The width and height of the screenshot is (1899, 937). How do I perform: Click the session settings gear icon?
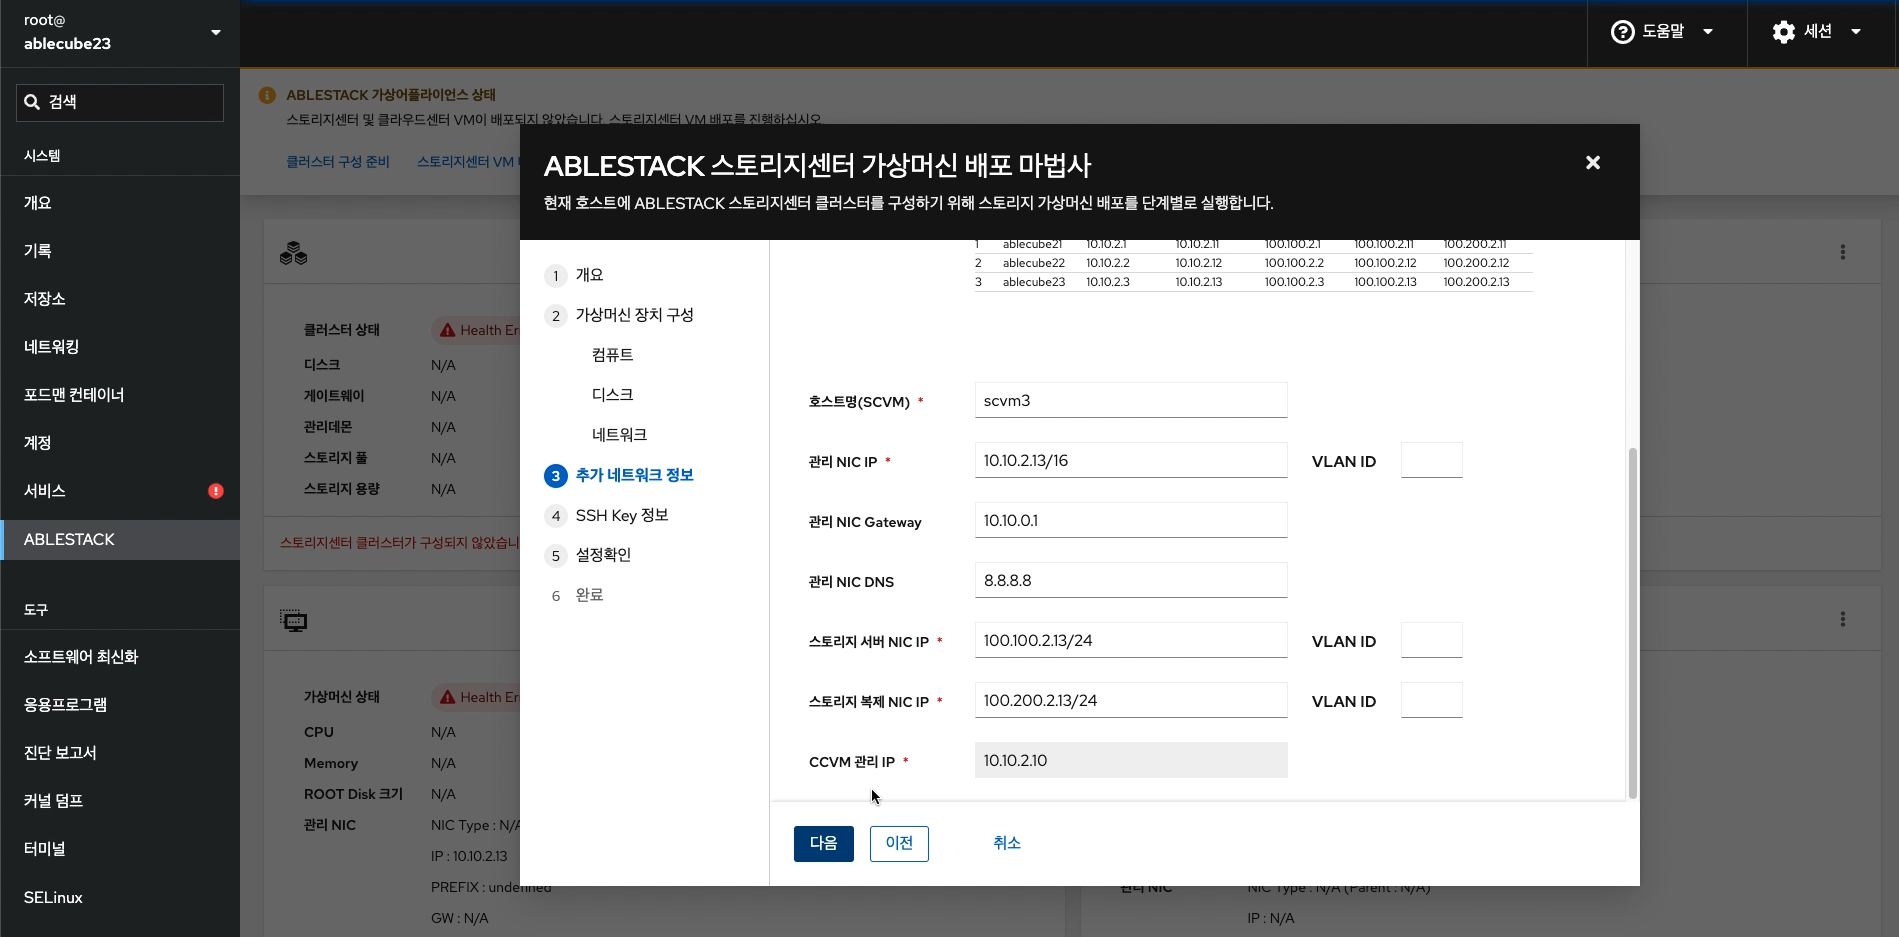click(x=1784, y=31)
